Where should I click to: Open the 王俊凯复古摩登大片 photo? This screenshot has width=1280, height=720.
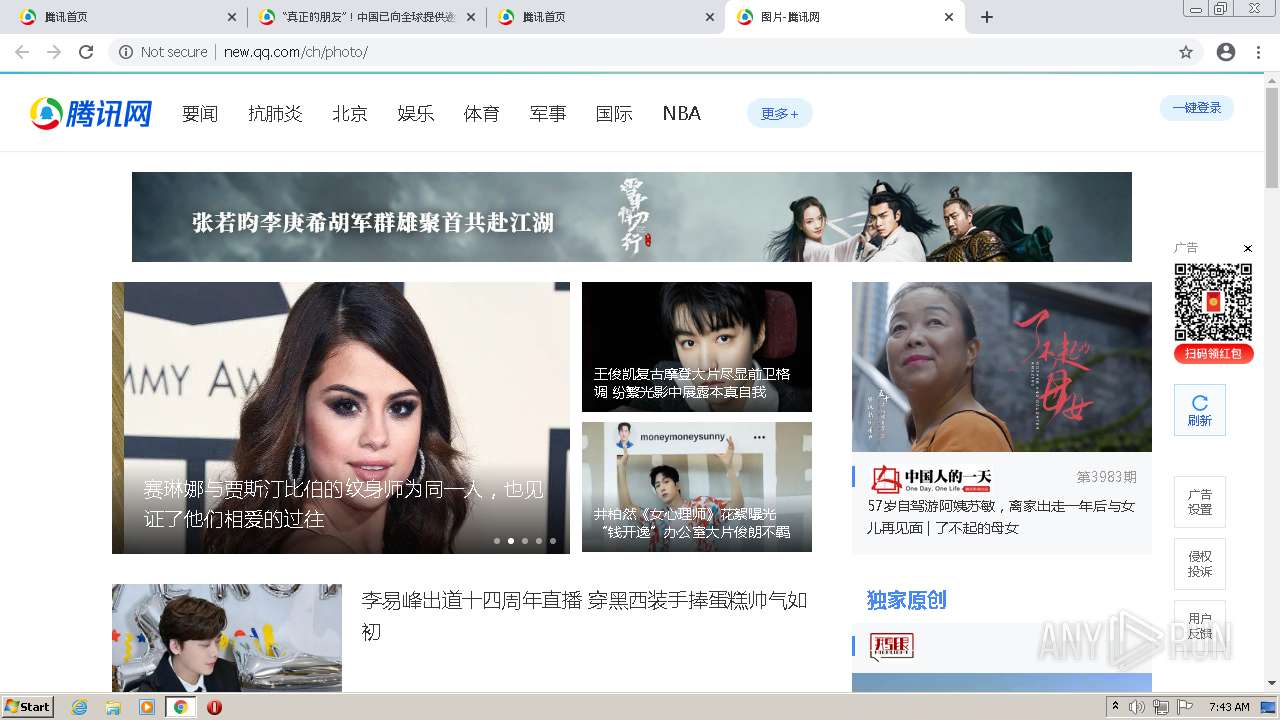[697, 347]
